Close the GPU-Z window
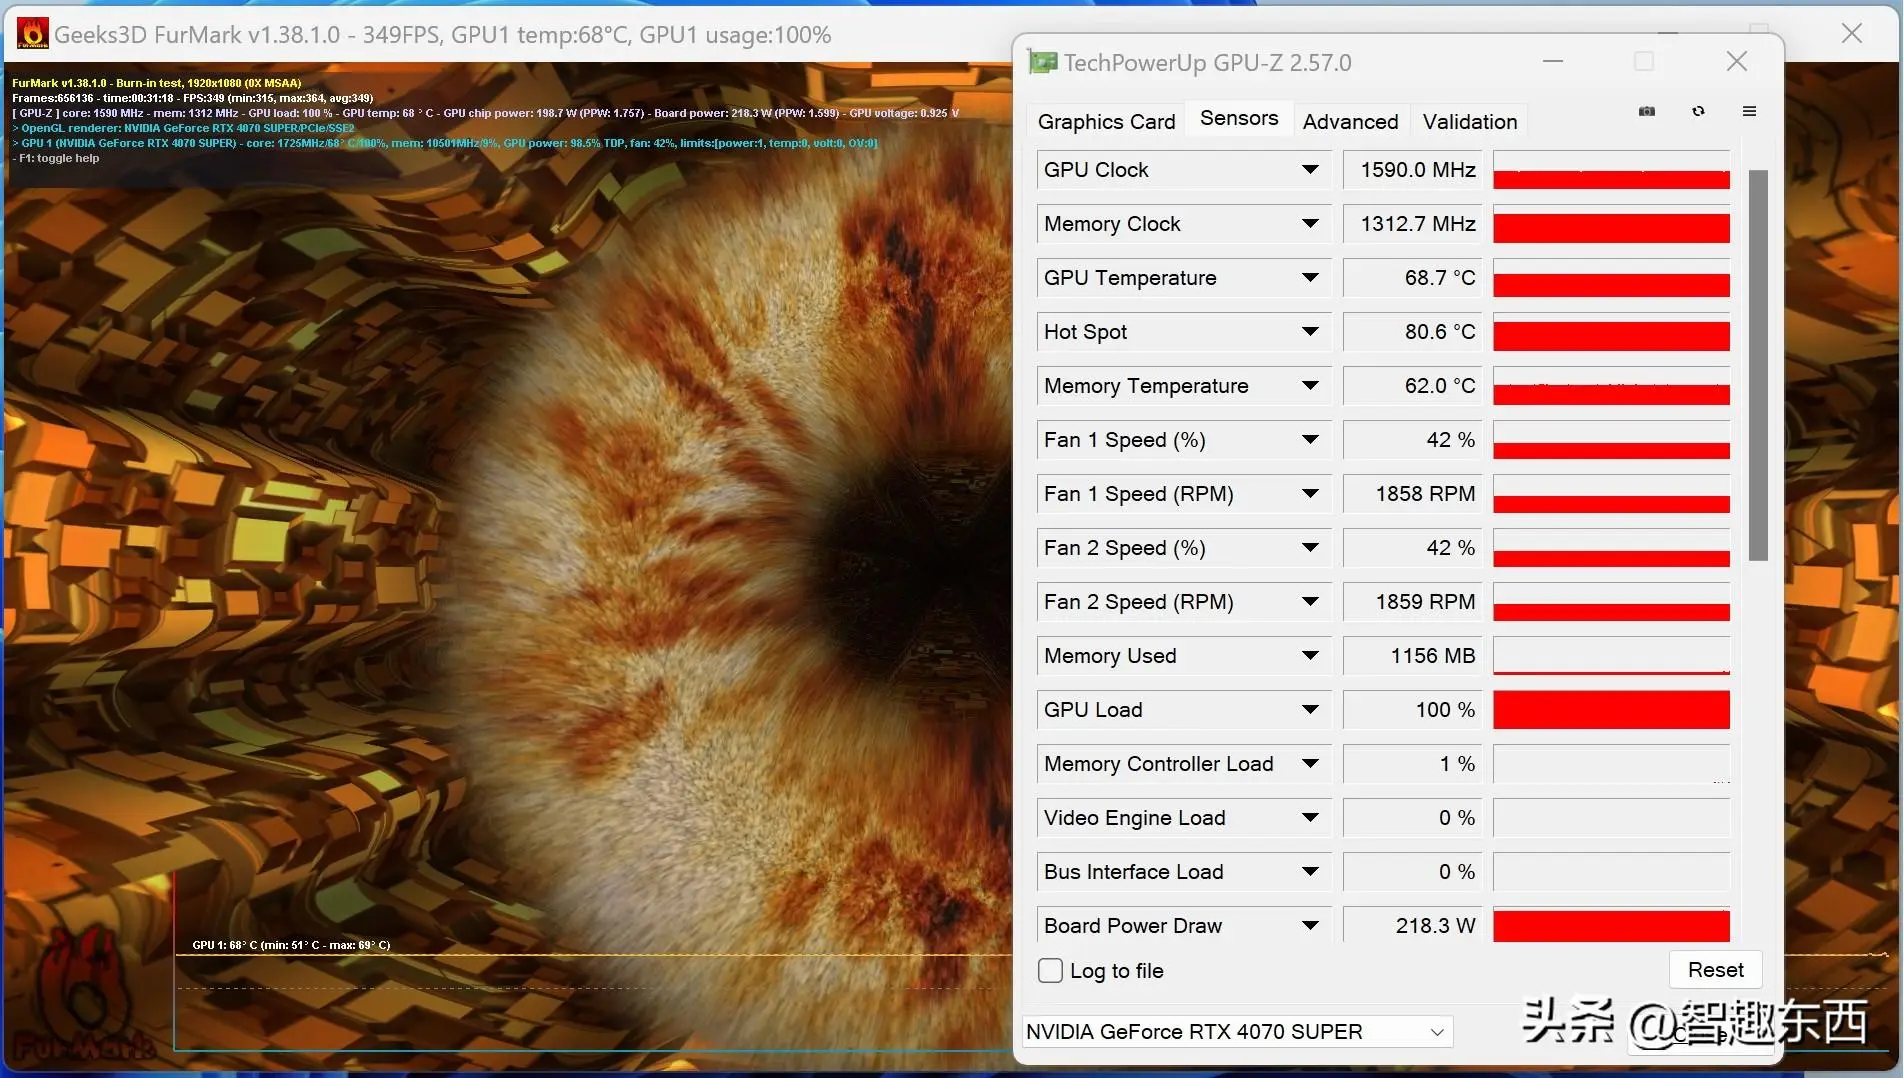 pyautogui.click(x=1737, y=62)
